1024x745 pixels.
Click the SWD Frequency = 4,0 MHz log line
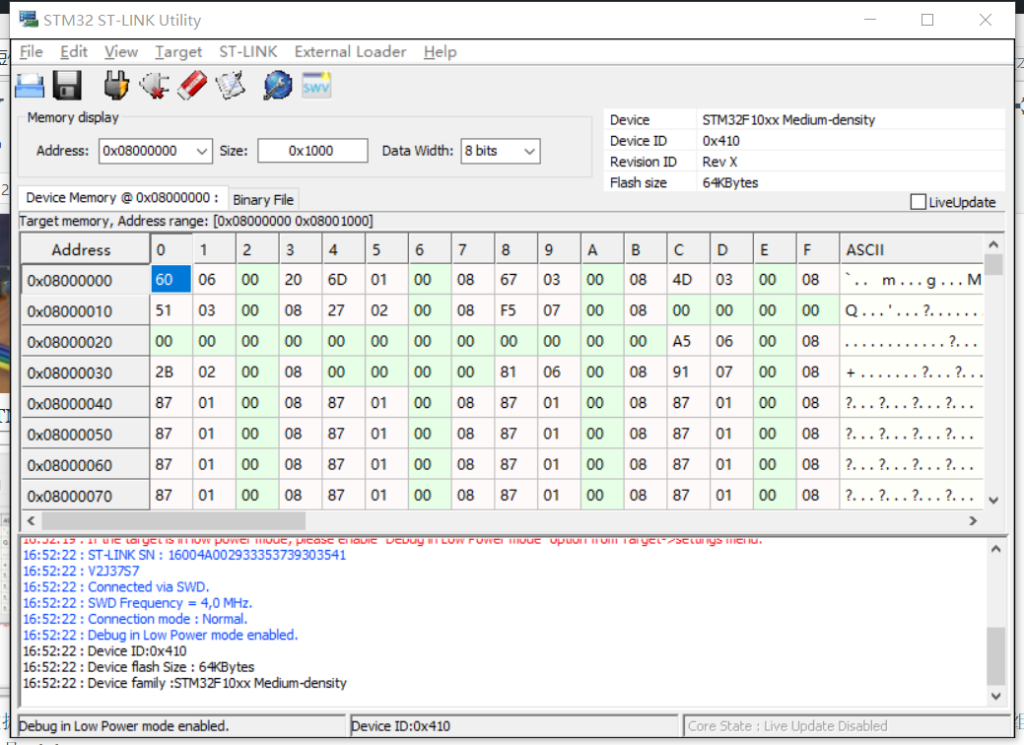(138, 603)
